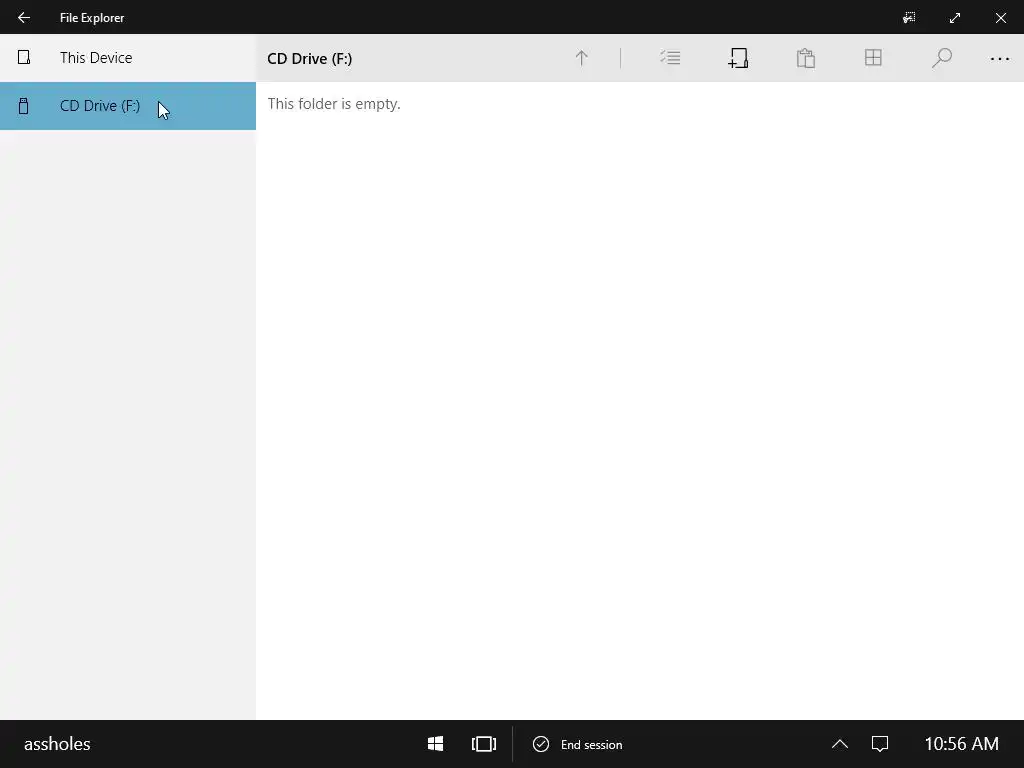The image size is (1024, 768).
Task: Click the 'This folder is empty.' message
Action: click(x=334, y=104)
